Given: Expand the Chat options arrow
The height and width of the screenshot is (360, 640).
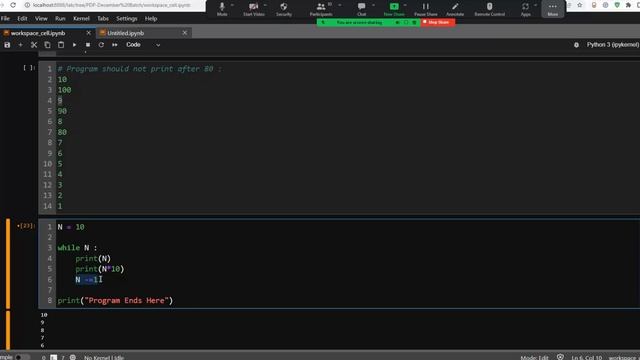Looking at the screenshot, I should click(x=373, y=5).
